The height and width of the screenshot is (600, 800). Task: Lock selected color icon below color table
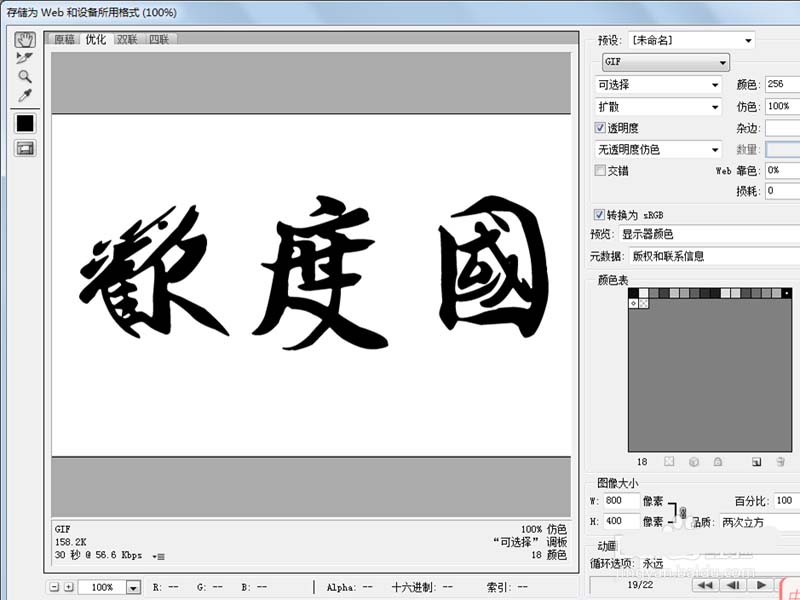click(x=718, y=461)
